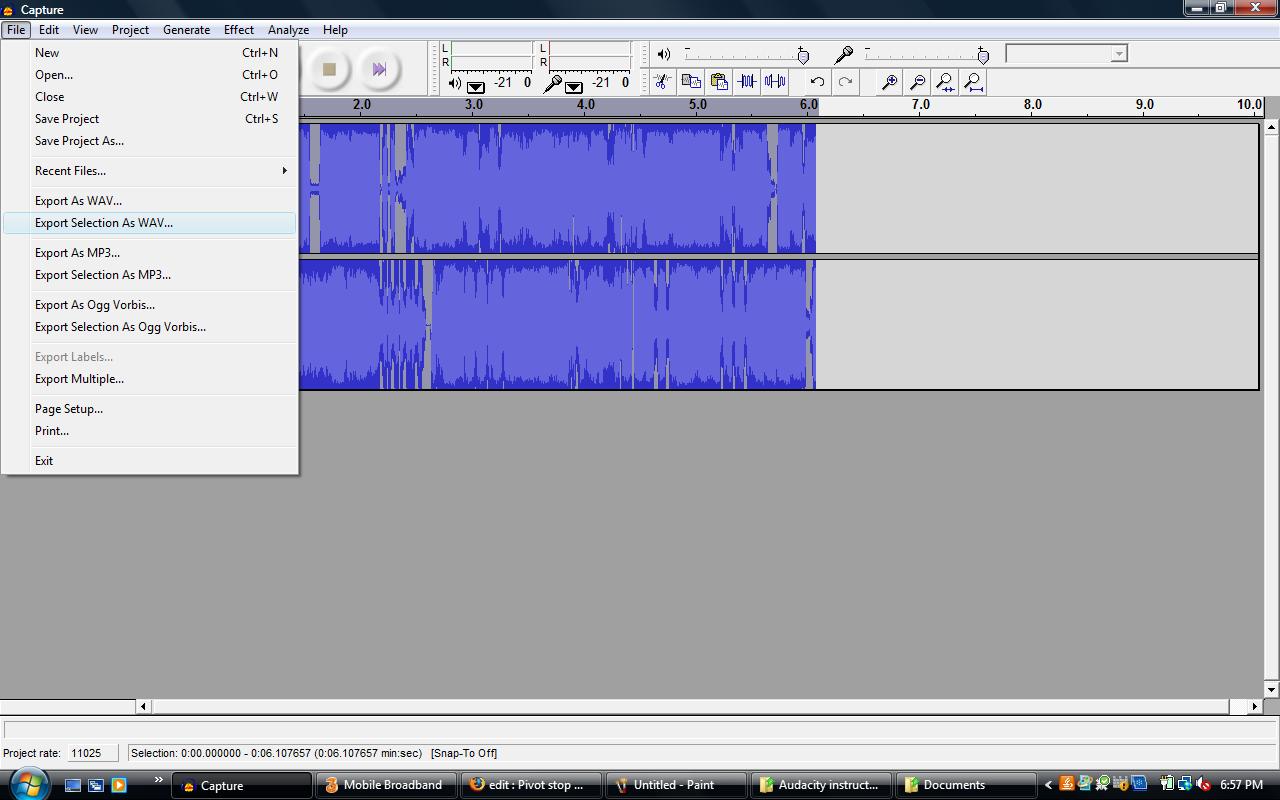This screenshot has height=800, width=1280.
Task: Choose Page Setup...
Action: pyautogui.click(x=149, y=409)
